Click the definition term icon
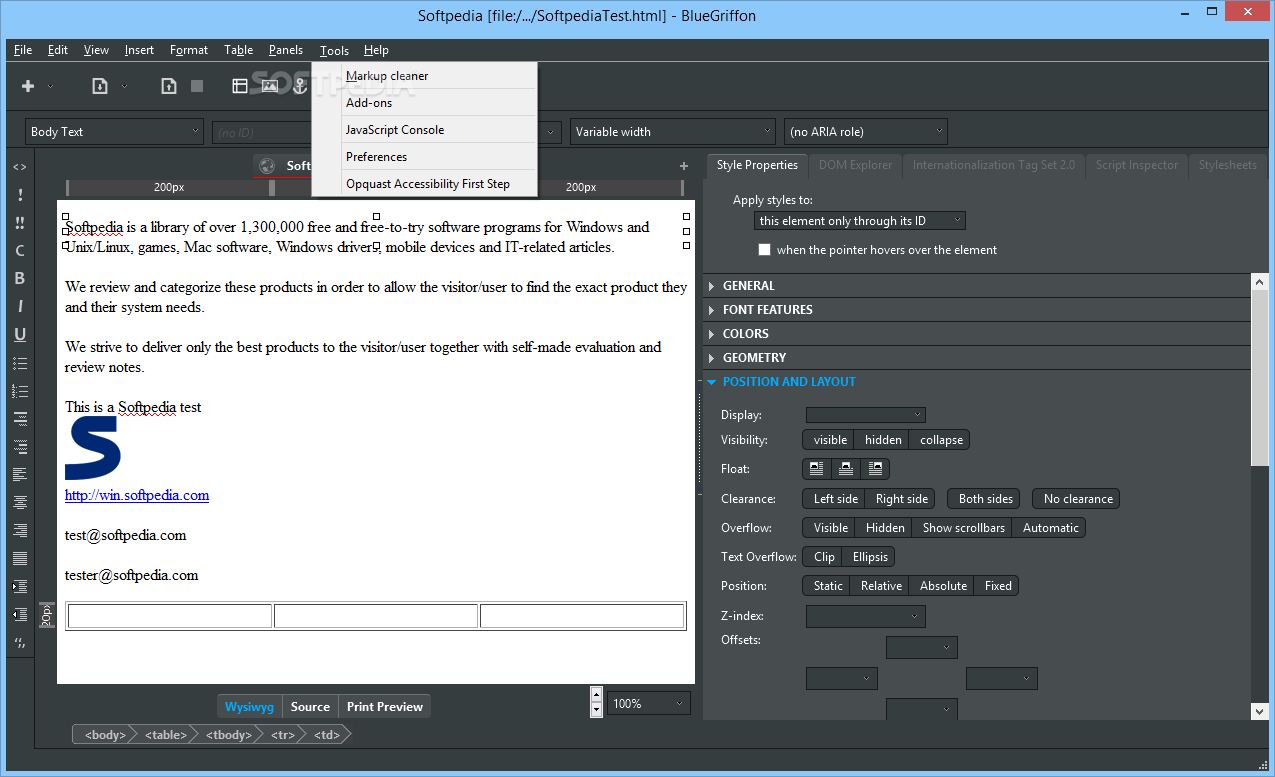Viewport: 1275px width, 777px height. point(20,418)
